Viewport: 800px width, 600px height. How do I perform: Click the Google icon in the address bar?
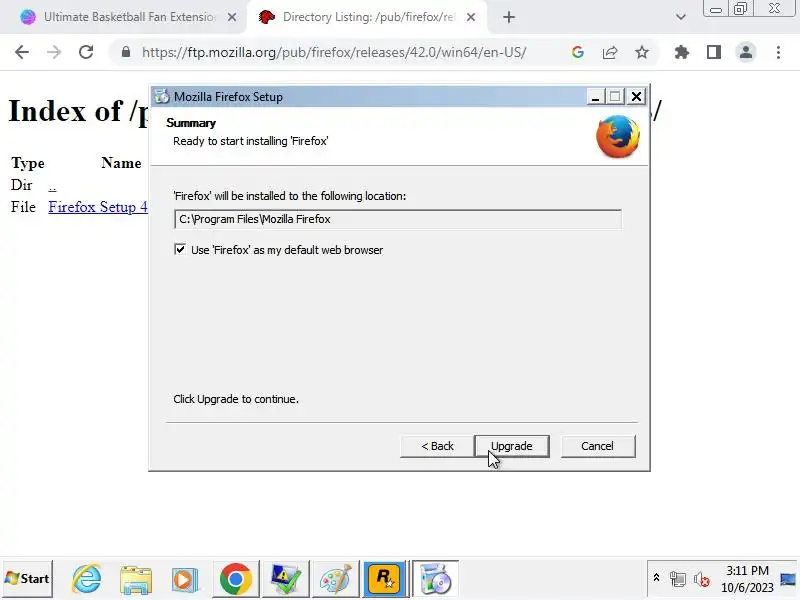tap(578, 52)
